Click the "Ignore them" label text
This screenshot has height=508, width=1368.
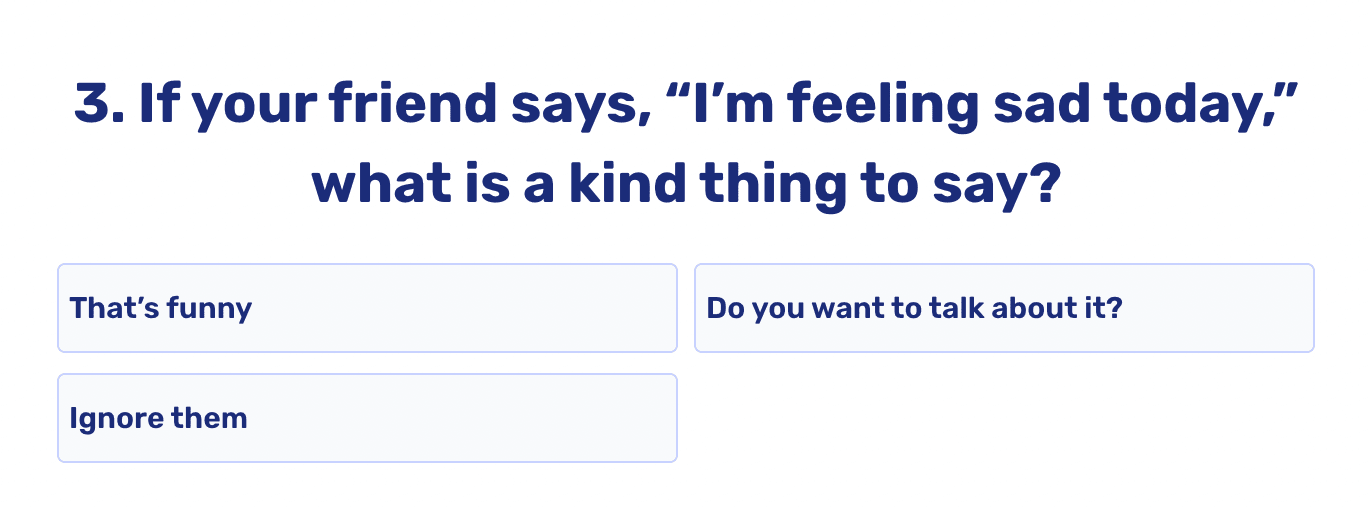click(158, 418)
